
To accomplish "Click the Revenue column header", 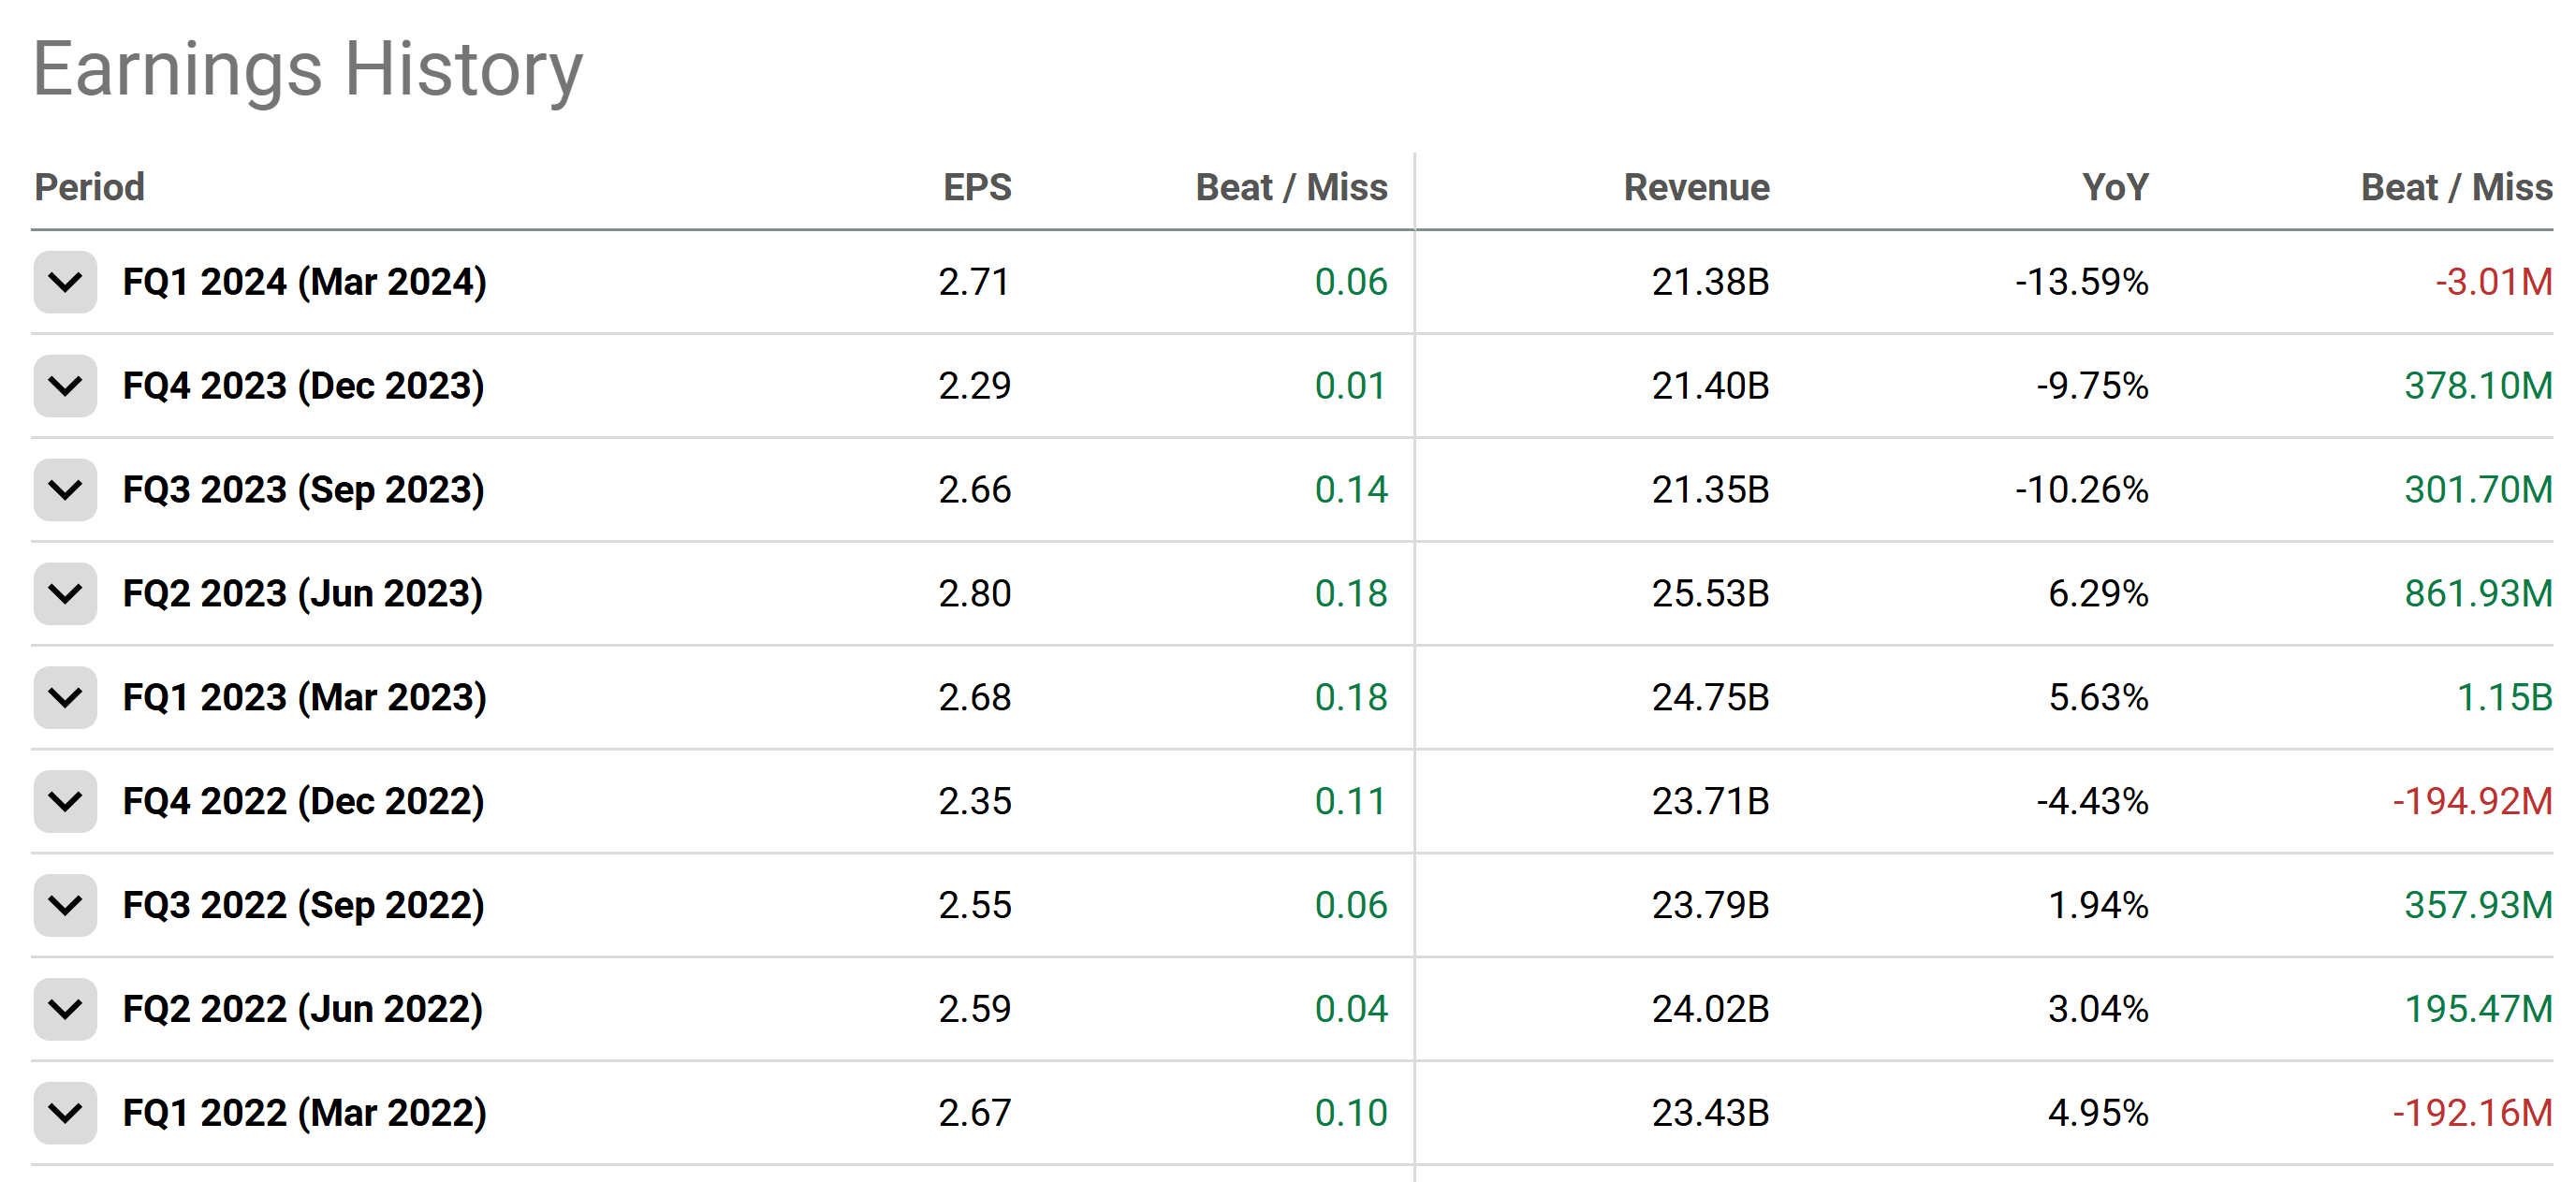I will (1696, 187).
